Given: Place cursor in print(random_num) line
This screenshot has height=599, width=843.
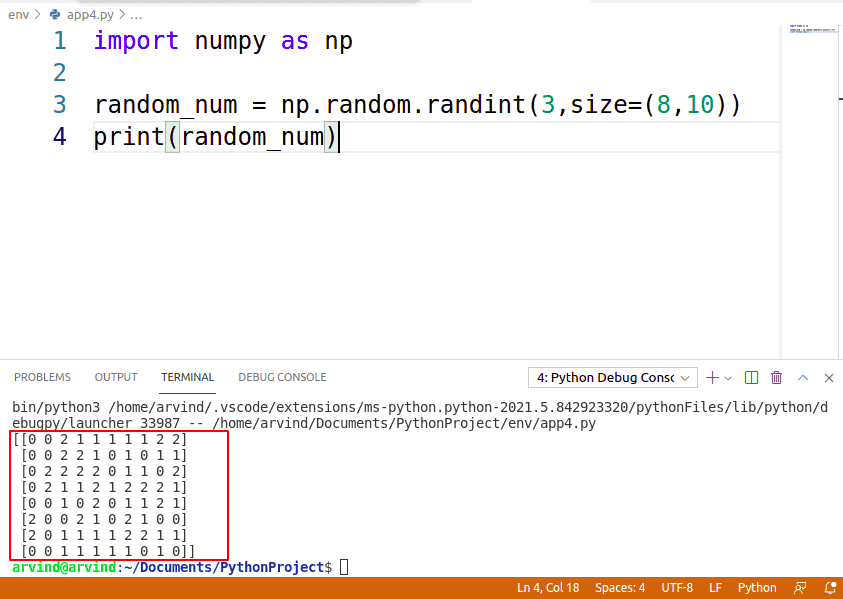Looking at the screenshot, I should 436,137.
